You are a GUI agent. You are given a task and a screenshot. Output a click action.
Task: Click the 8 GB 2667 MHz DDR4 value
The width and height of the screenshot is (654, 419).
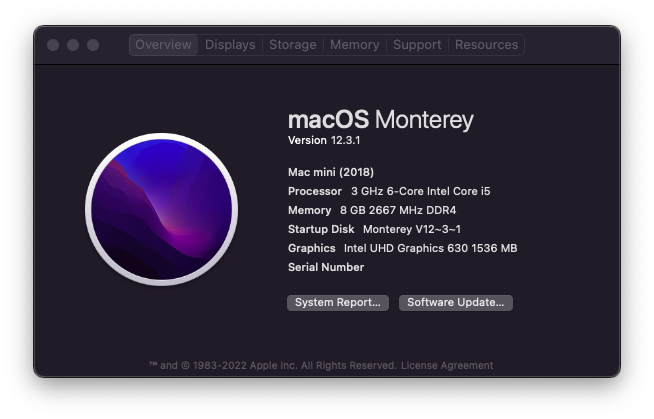(x=398, y=210)
